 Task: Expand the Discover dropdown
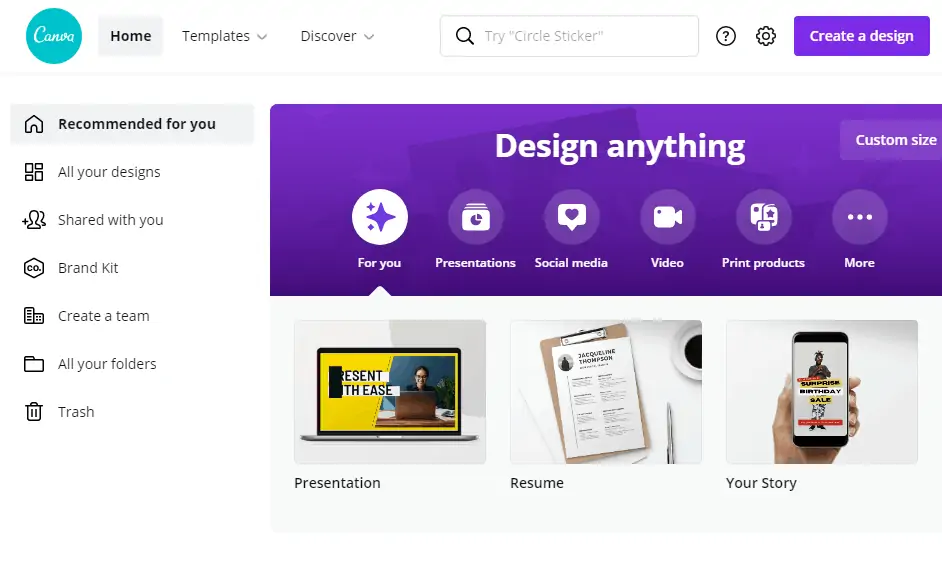click(x=336, y=35)
